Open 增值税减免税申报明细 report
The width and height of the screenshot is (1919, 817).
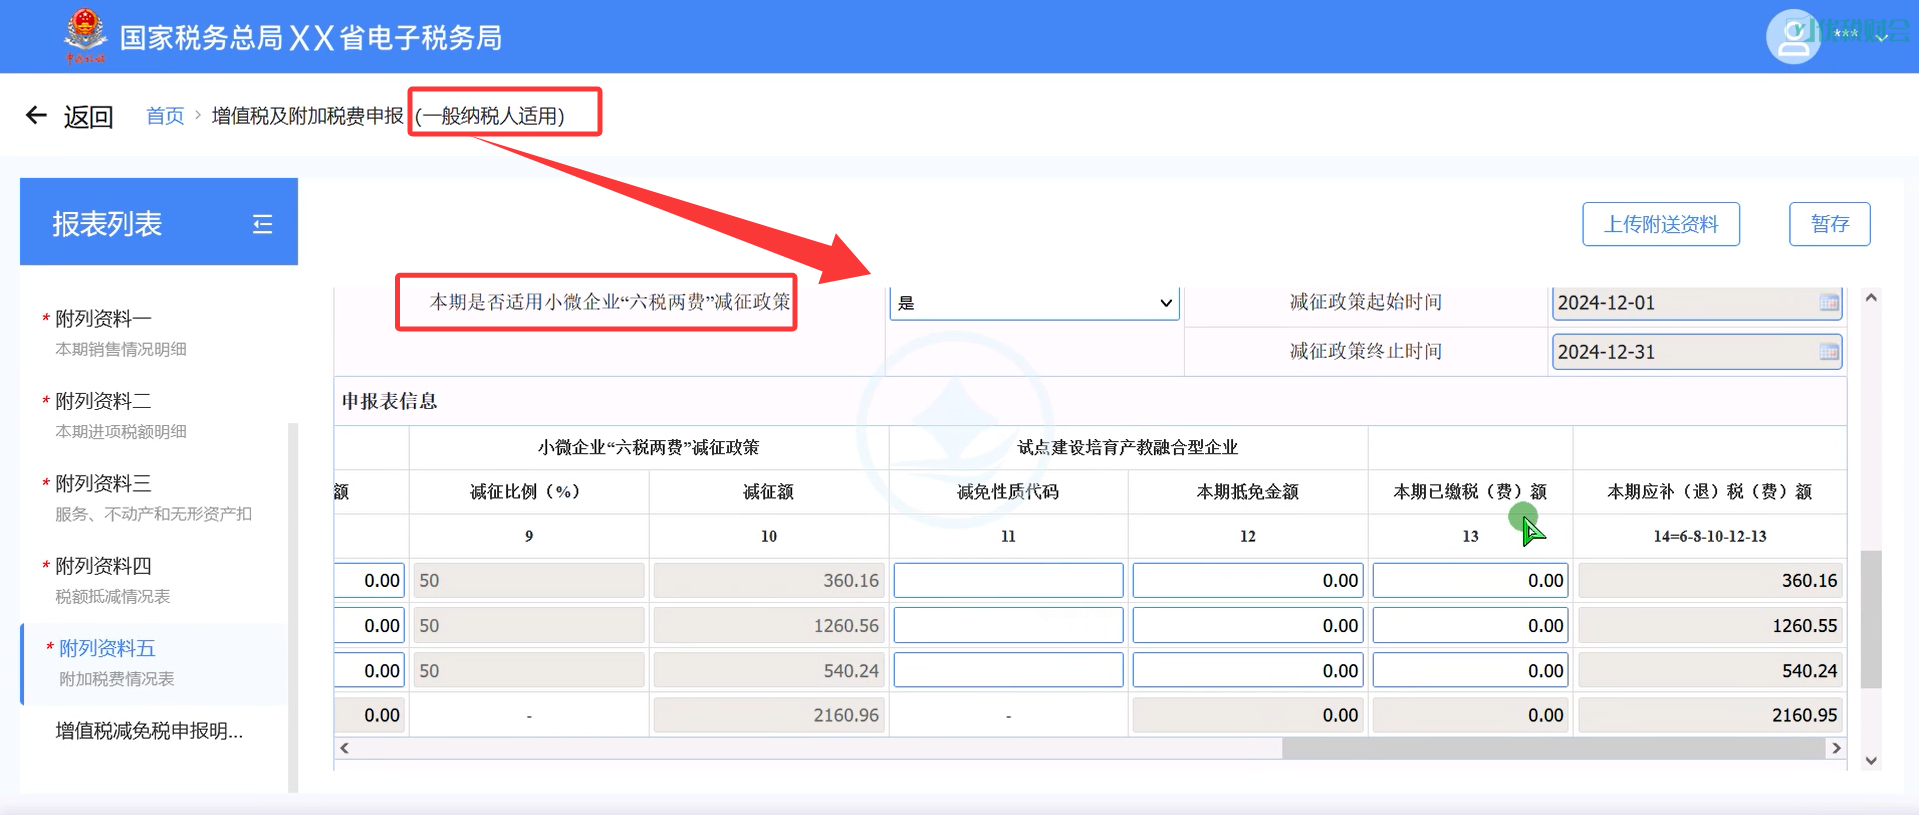[149, 731]
